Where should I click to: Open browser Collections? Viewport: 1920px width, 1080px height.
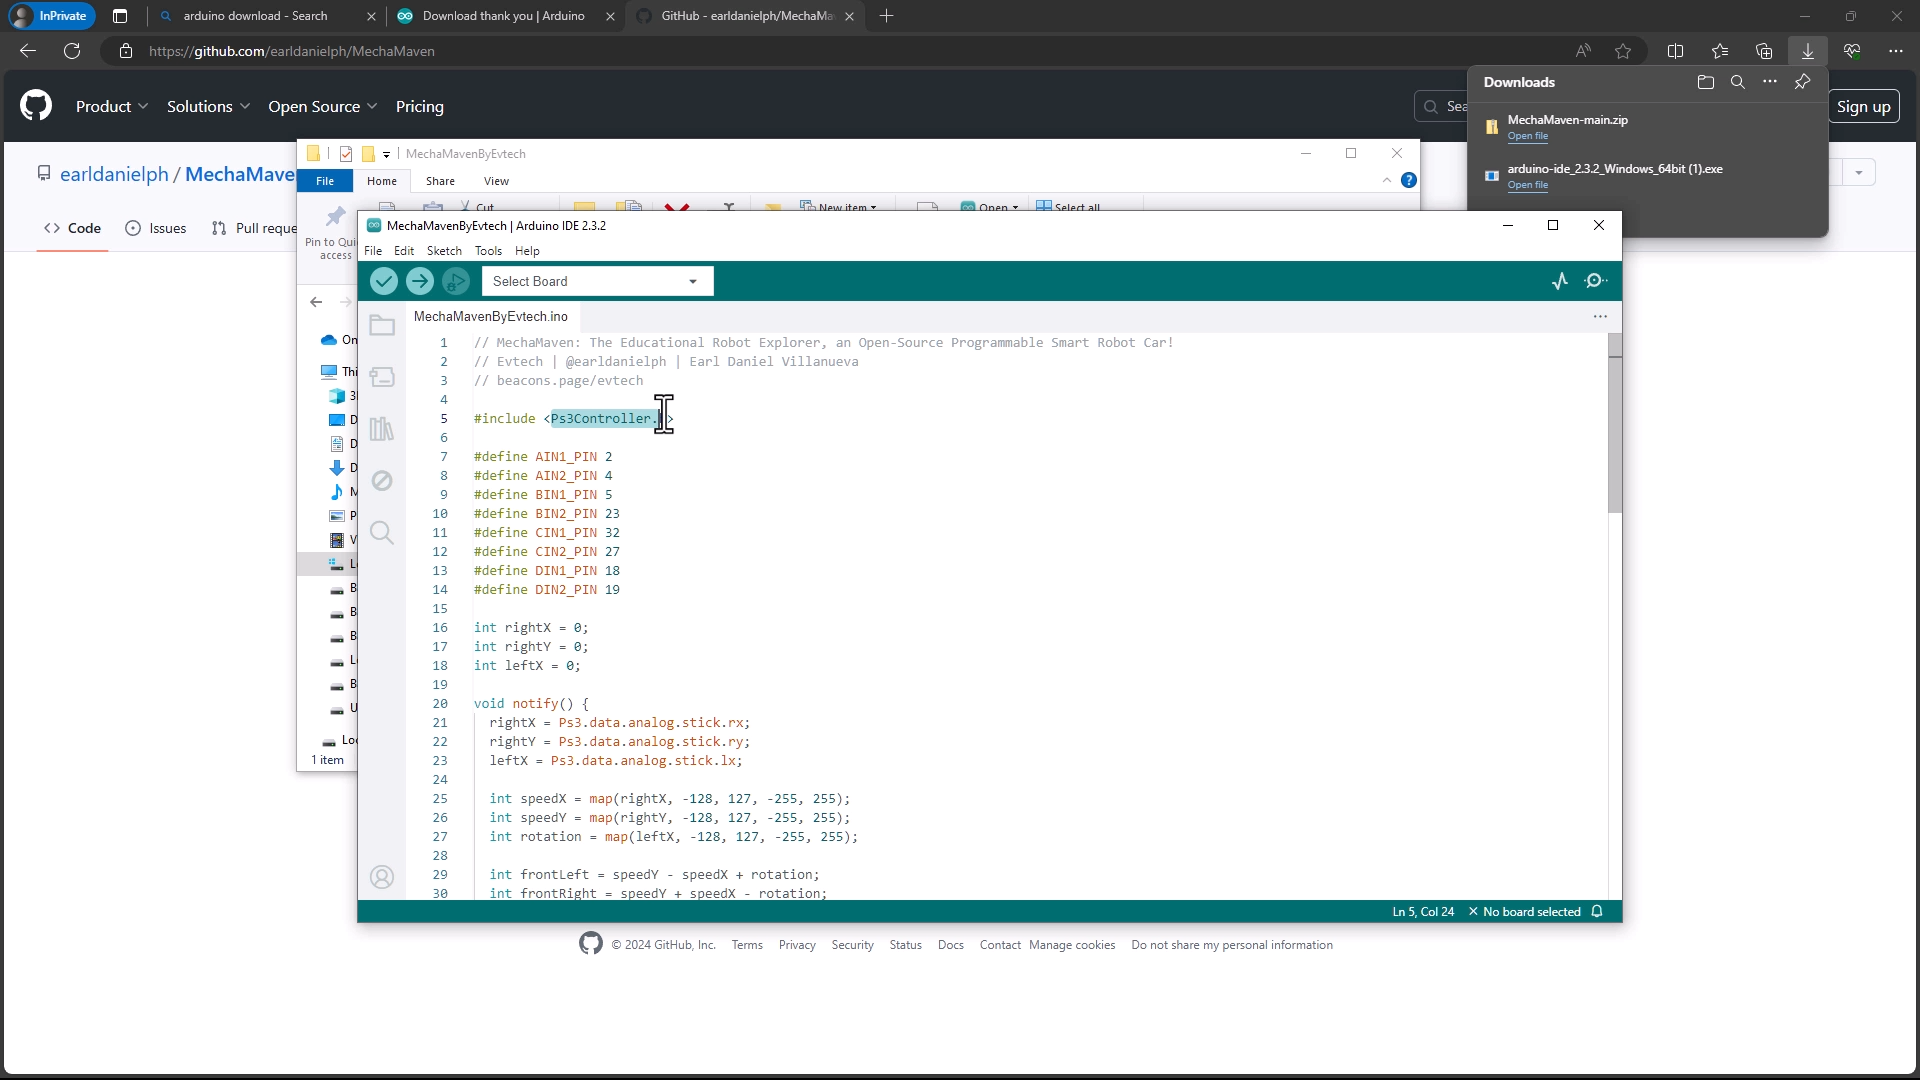tap(1764, 51)
